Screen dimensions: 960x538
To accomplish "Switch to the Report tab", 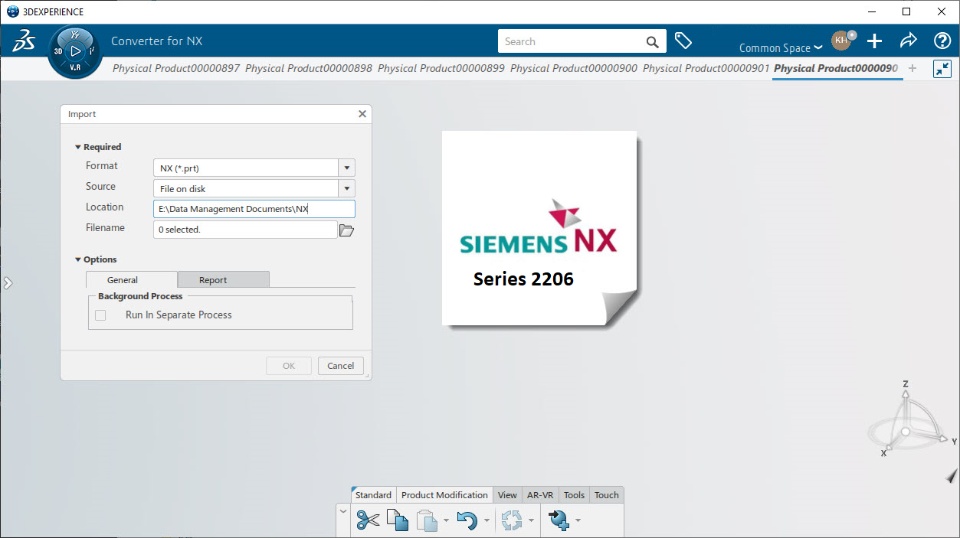I will [x=223, y=280].
